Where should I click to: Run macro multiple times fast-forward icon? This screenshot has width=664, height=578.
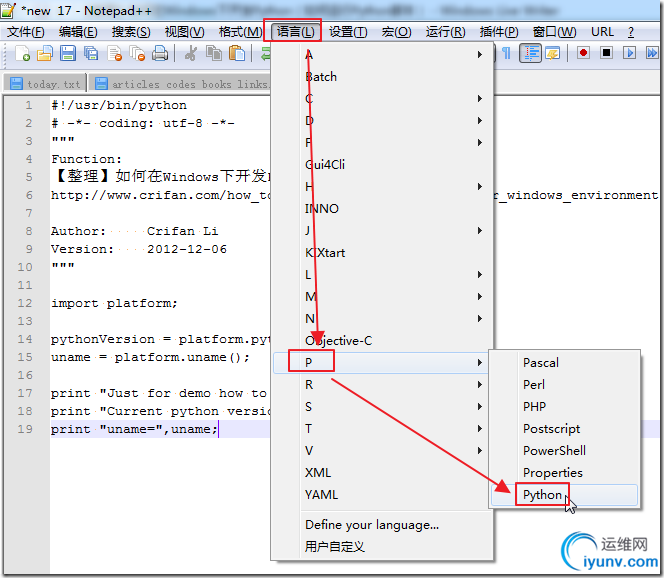[x=652, y=53]
